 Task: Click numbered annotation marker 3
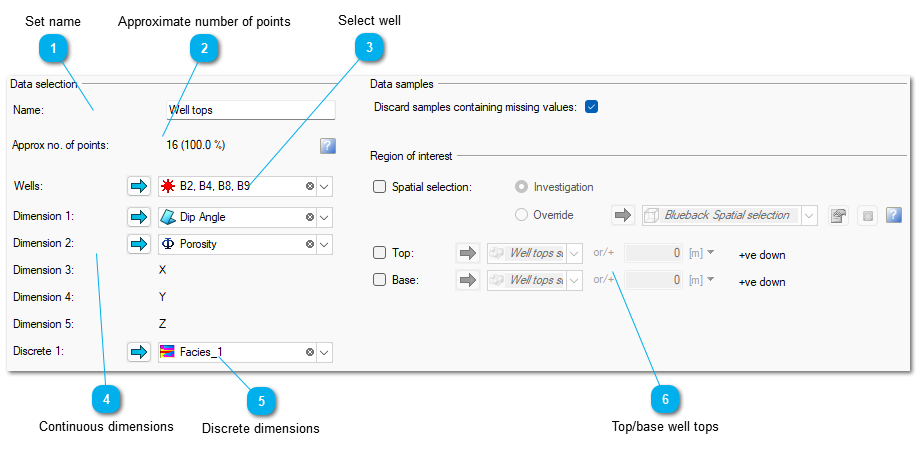pyautogui.click(x=369, y=48)
